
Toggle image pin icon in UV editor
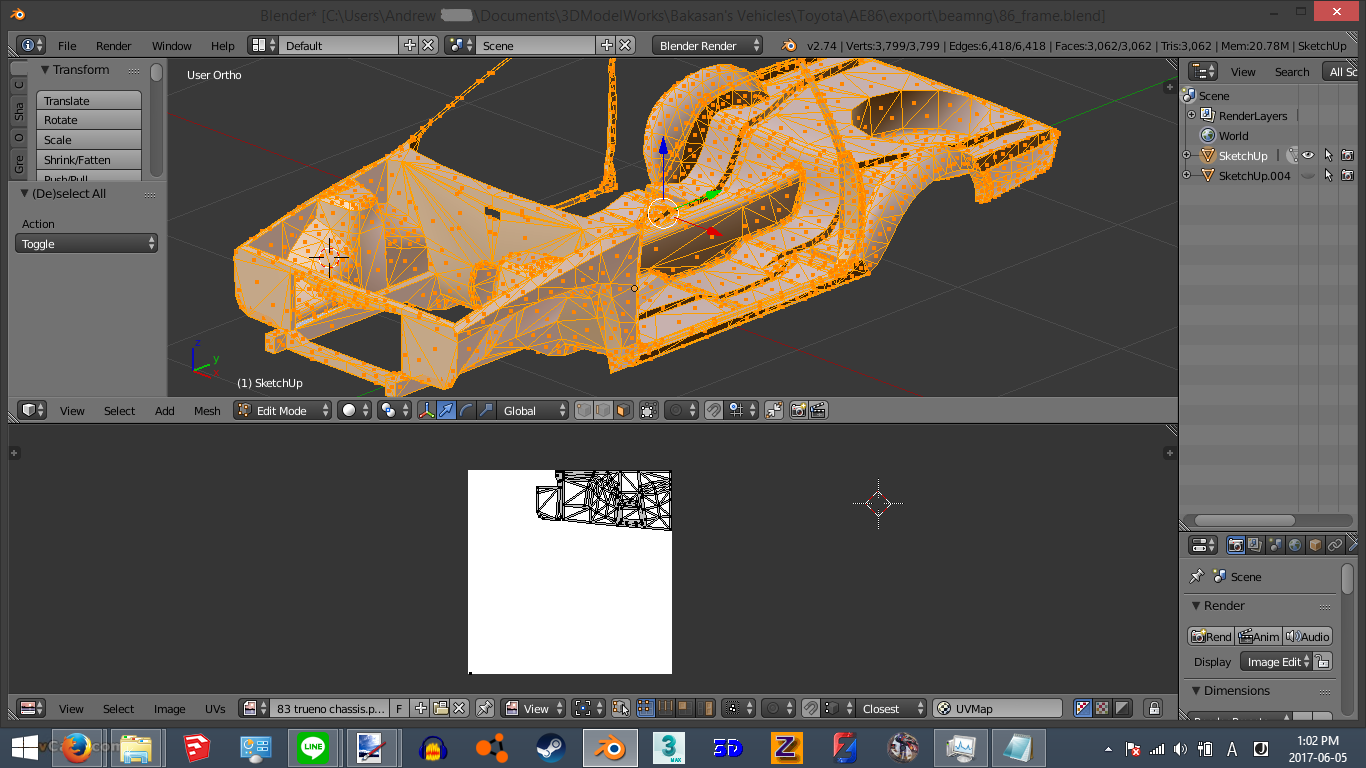click(485, 709)
